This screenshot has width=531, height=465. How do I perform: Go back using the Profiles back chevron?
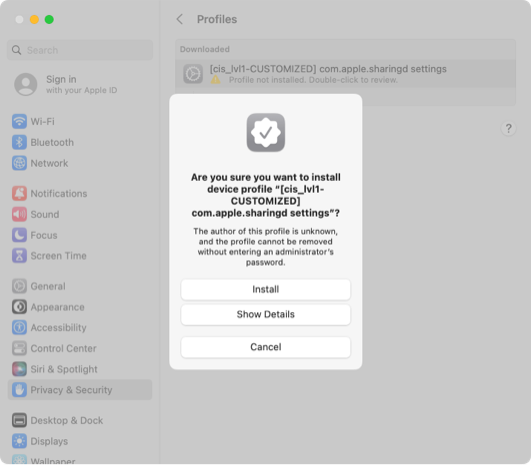point(180,19)
